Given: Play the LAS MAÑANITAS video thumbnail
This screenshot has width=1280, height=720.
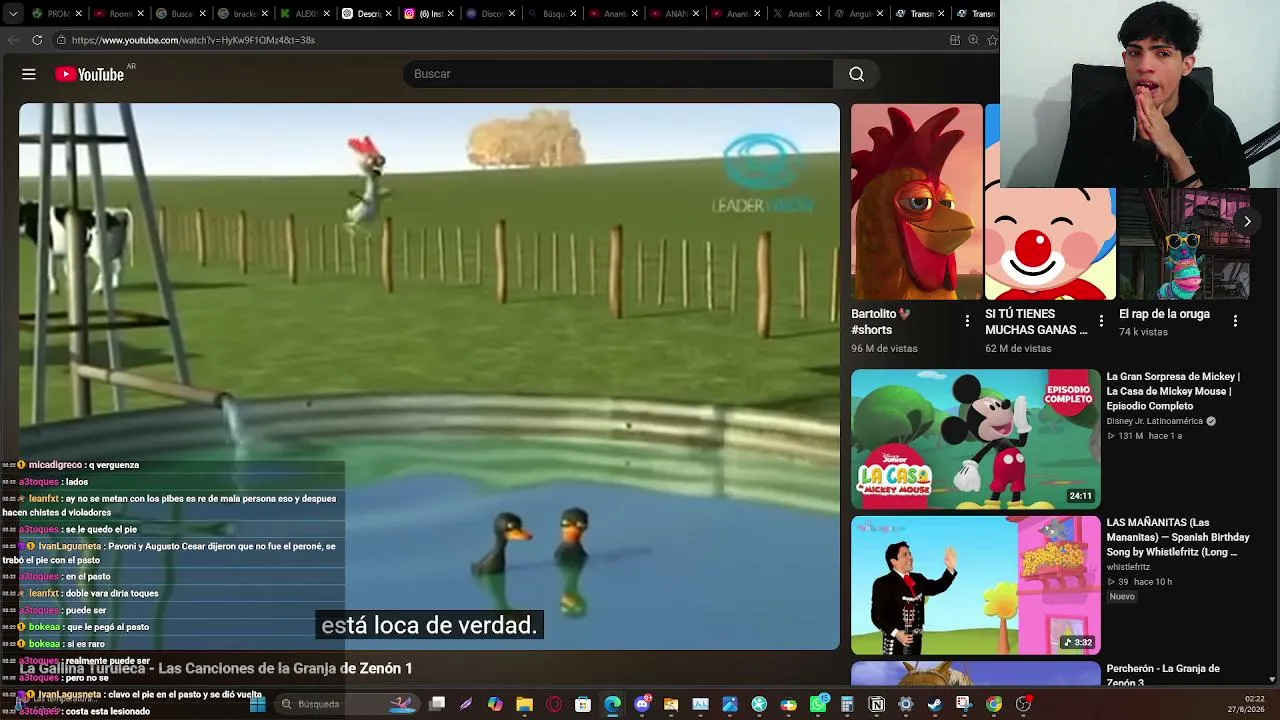Looking at the screenshot, I should click(x=976, y=585).
